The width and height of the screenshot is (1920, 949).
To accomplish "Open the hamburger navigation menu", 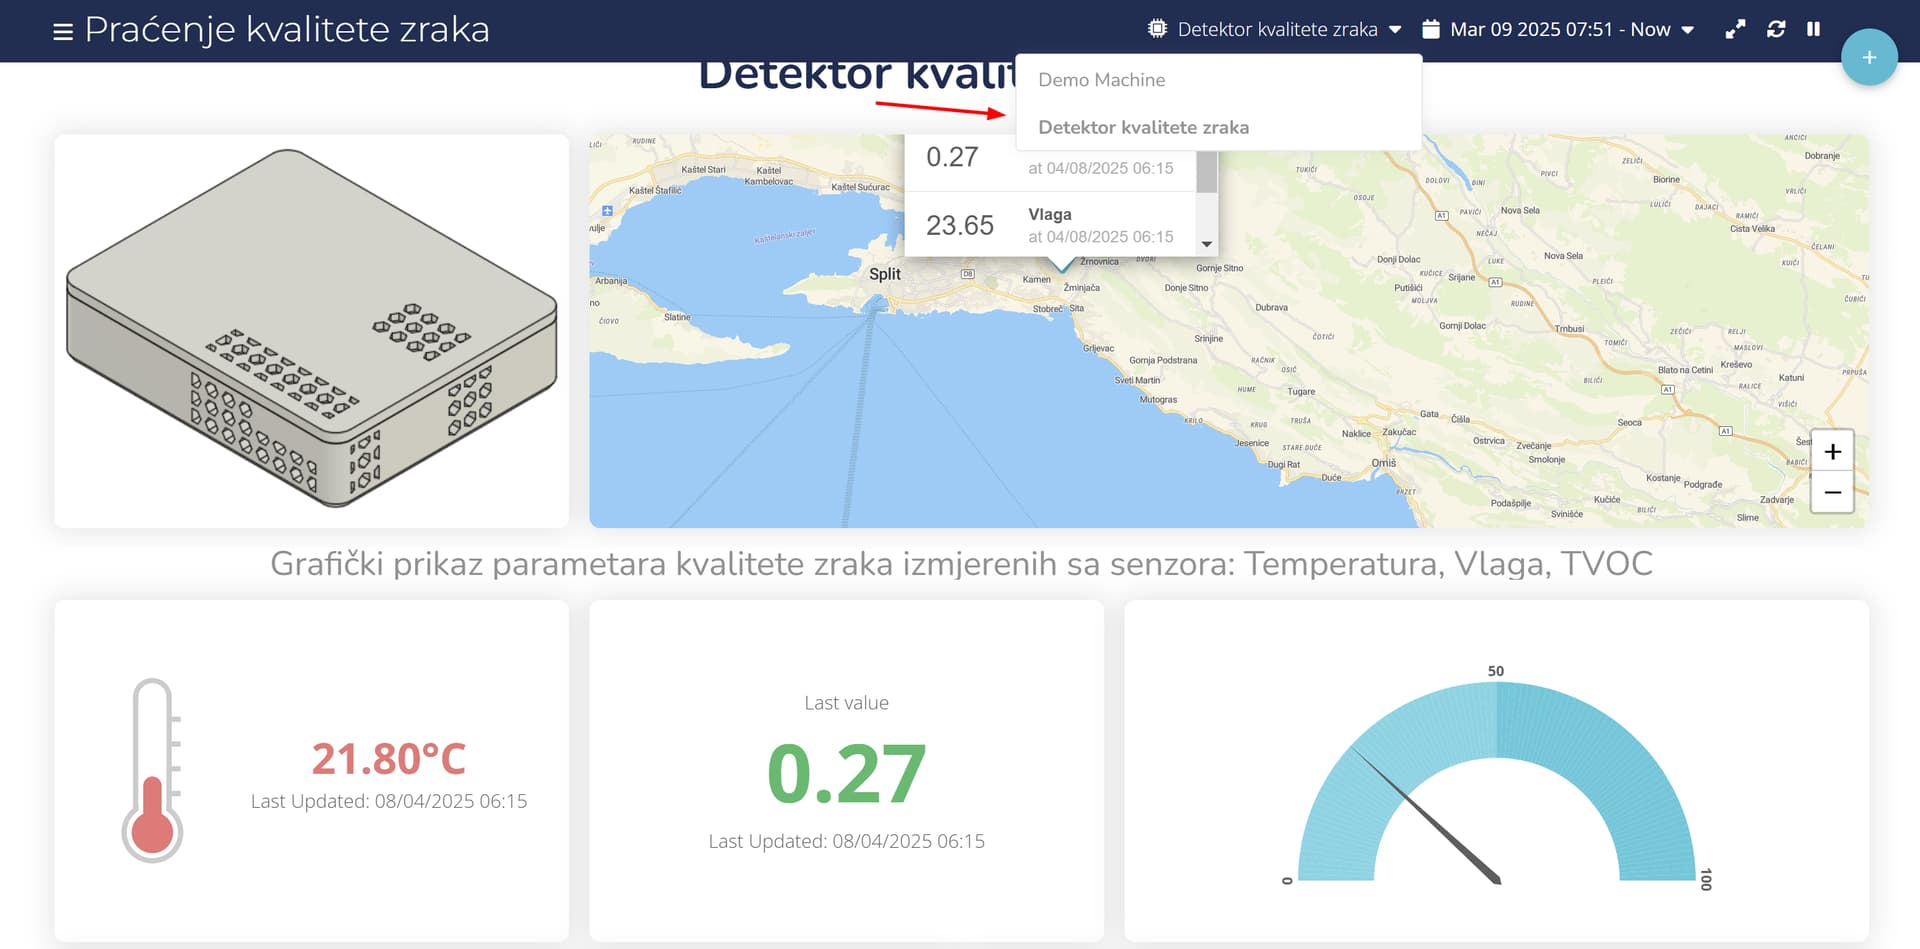I will pyautogui.click(x=62, y=31).
